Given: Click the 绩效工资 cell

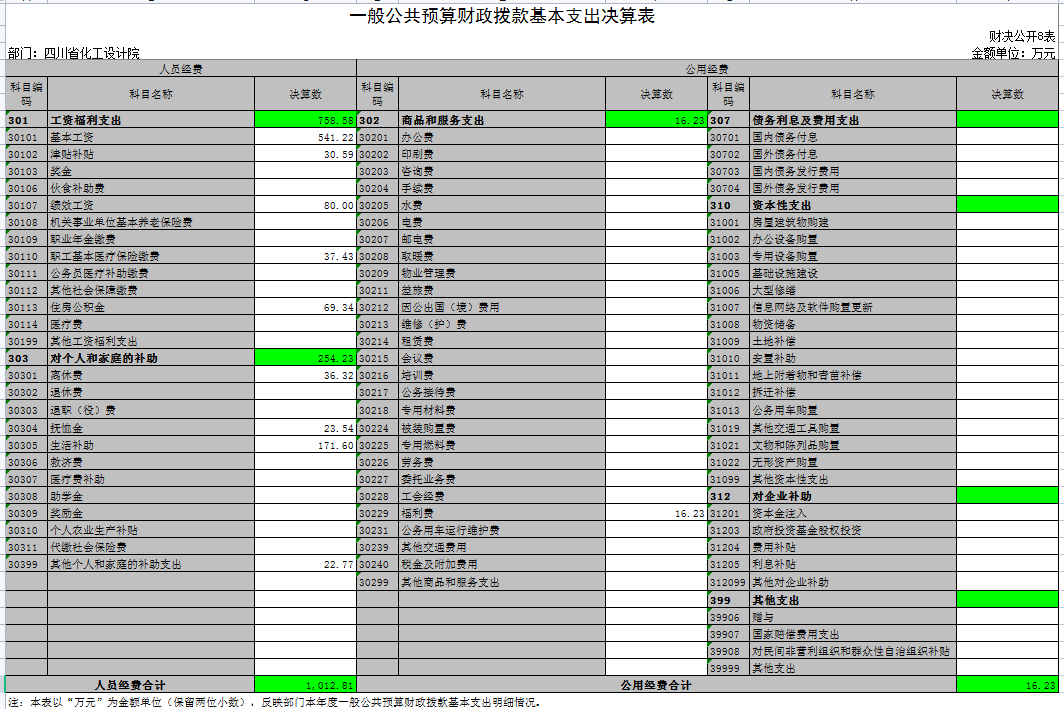Looking at the screenshot, I should [151, 205].
